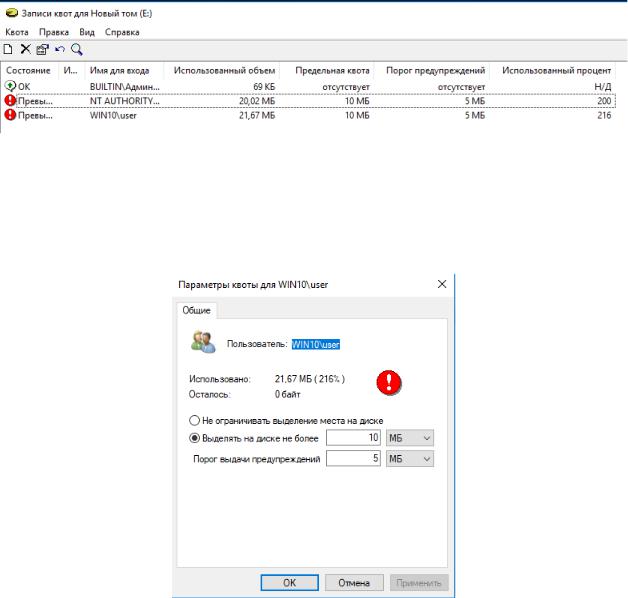Viewport: 628px width, 598px height.
Task: Open the Правка menu
Action: [x=54, y=32]
